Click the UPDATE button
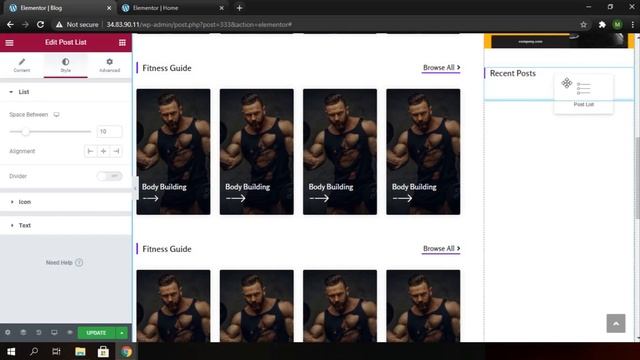 [96, 333]
